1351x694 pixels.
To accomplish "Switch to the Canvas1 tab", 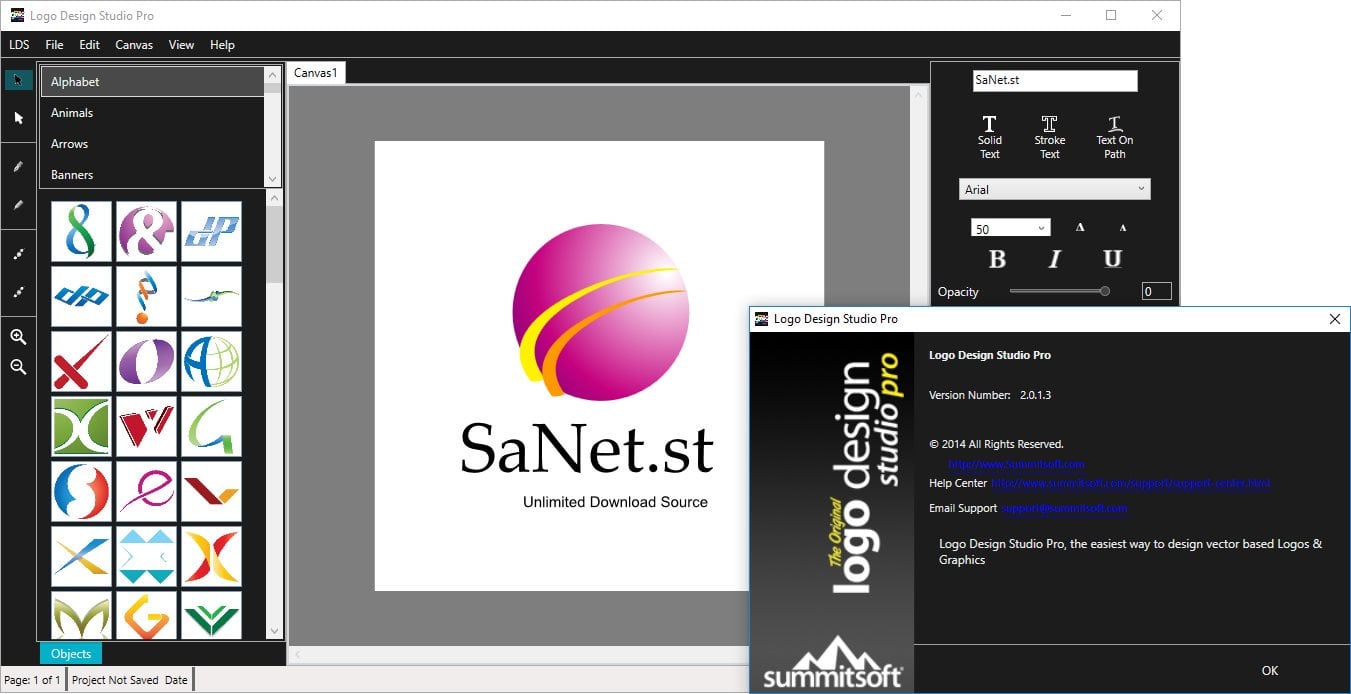I will [315, 72].
